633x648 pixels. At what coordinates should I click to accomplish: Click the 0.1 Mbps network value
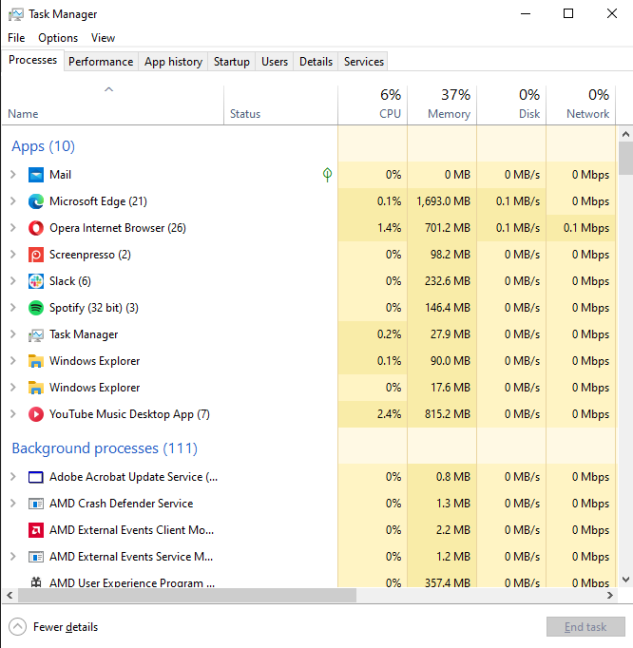click(x=586, y=228)
